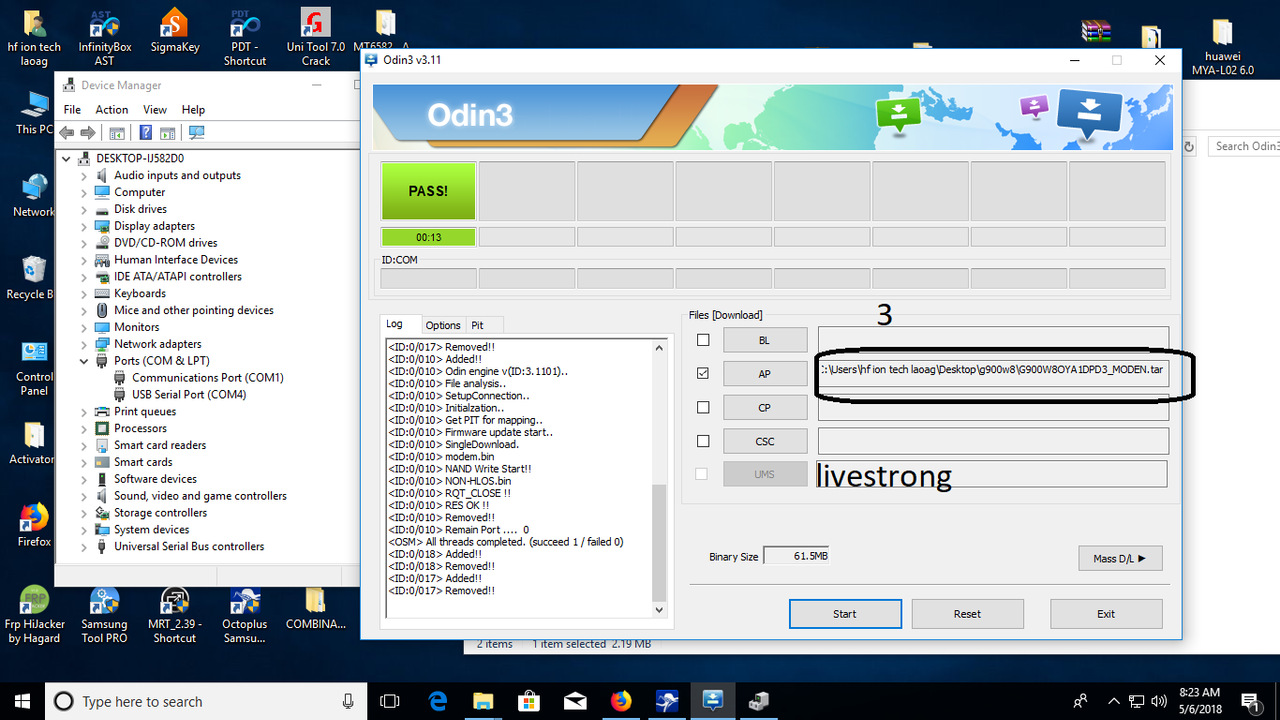
Task: Expand Display adapters node
Action: (x=85, y=226)
